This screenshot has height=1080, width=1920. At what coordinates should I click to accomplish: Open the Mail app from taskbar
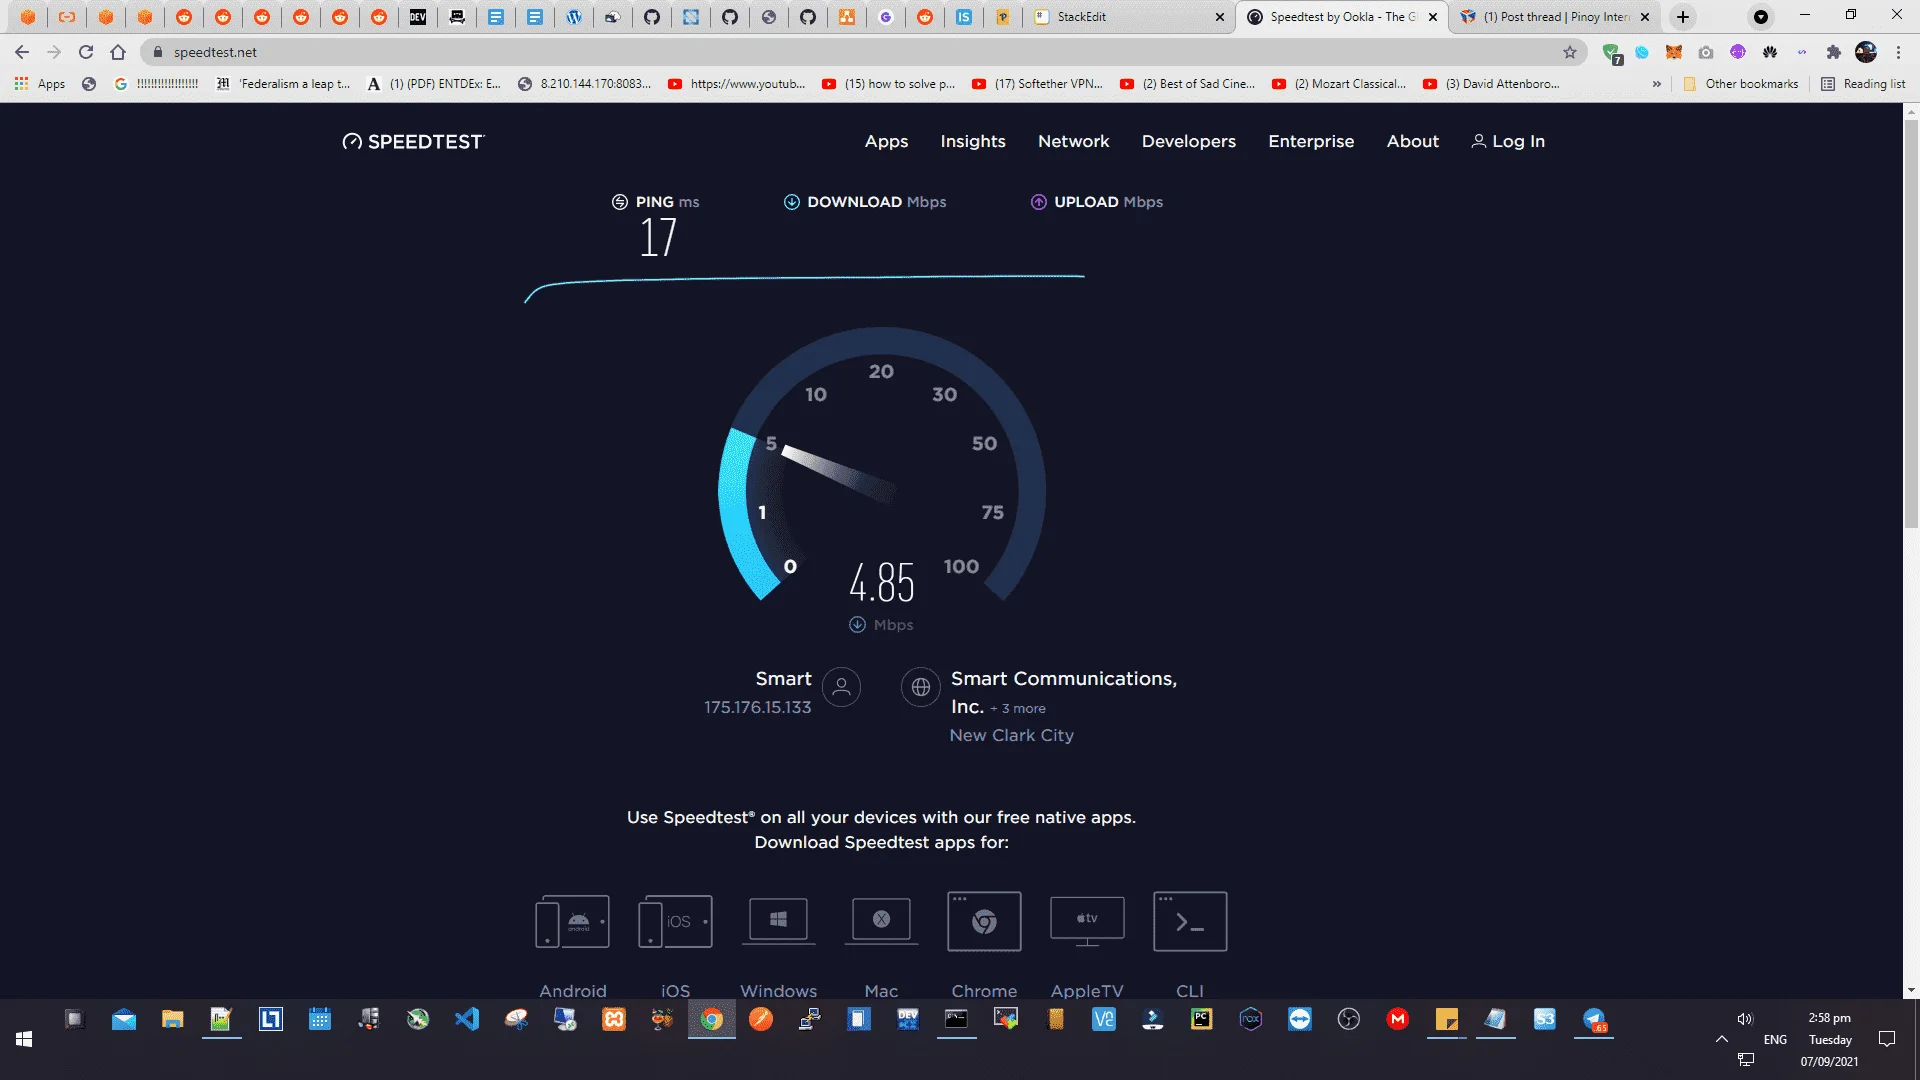click(124, 1019)
